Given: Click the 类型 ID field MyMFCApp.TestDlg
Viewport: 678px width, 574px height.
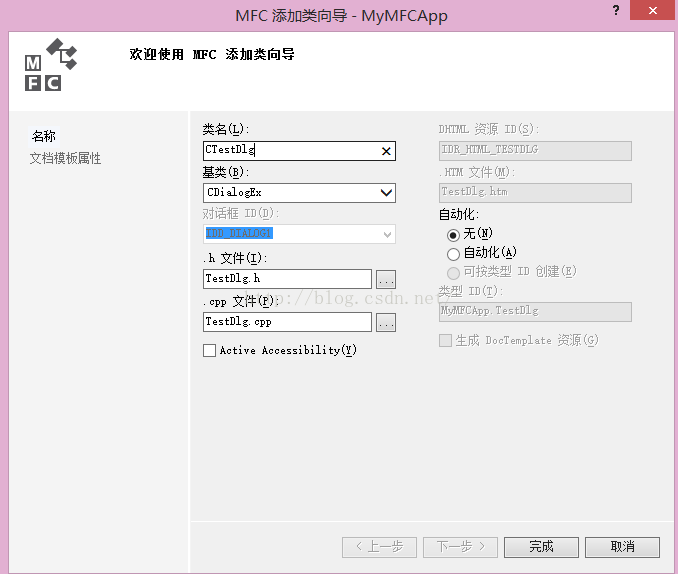Looking at the screenshot, I should [535, 312].
